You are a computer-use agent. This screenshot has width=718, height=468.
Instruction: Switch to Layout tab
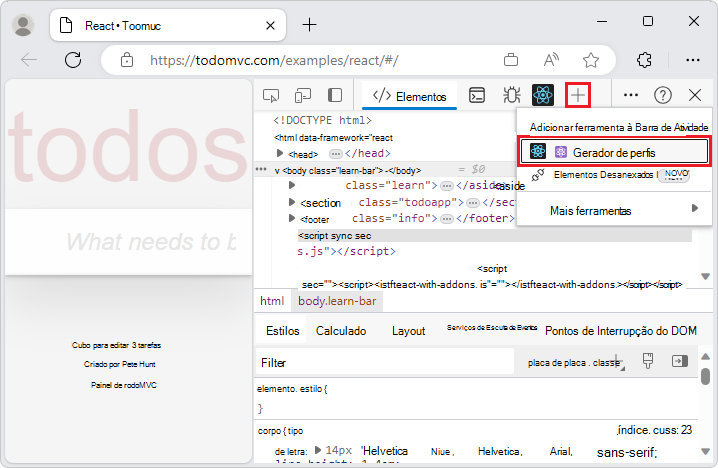click(408, 331)
